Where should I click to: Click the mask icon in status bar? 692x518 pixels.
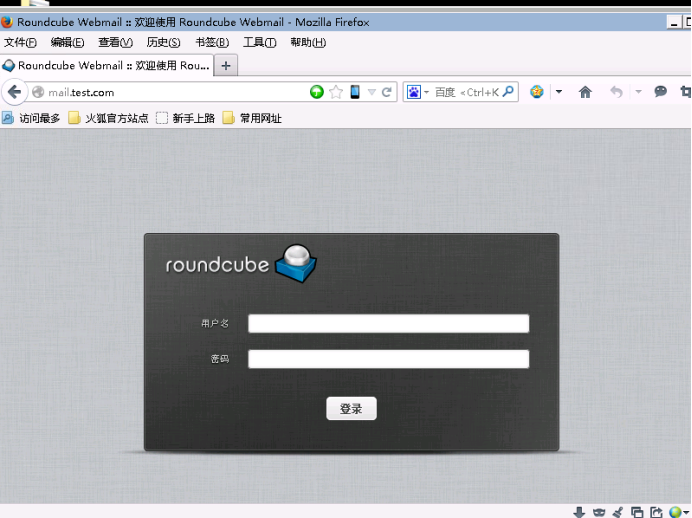599,512
